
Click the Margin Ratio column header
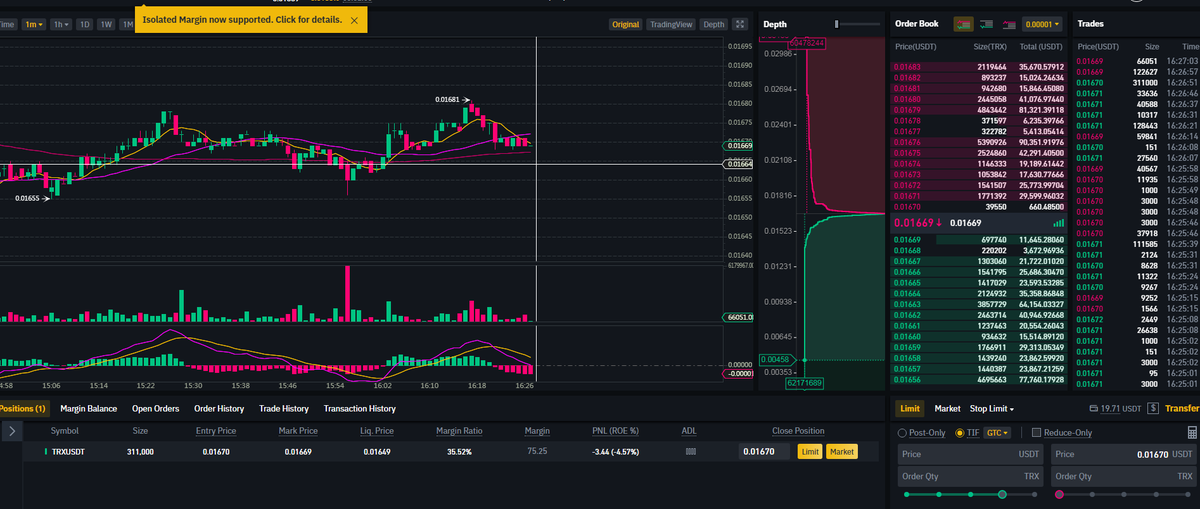click(x=459, y=431)
